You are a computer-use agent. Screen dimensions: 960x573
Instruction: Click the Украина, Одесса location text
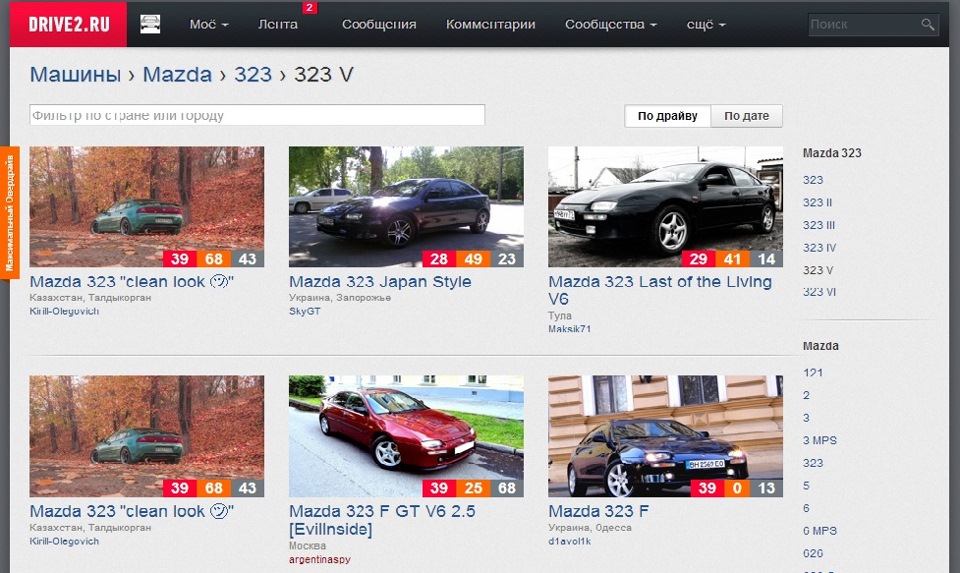tap(590, 528)
